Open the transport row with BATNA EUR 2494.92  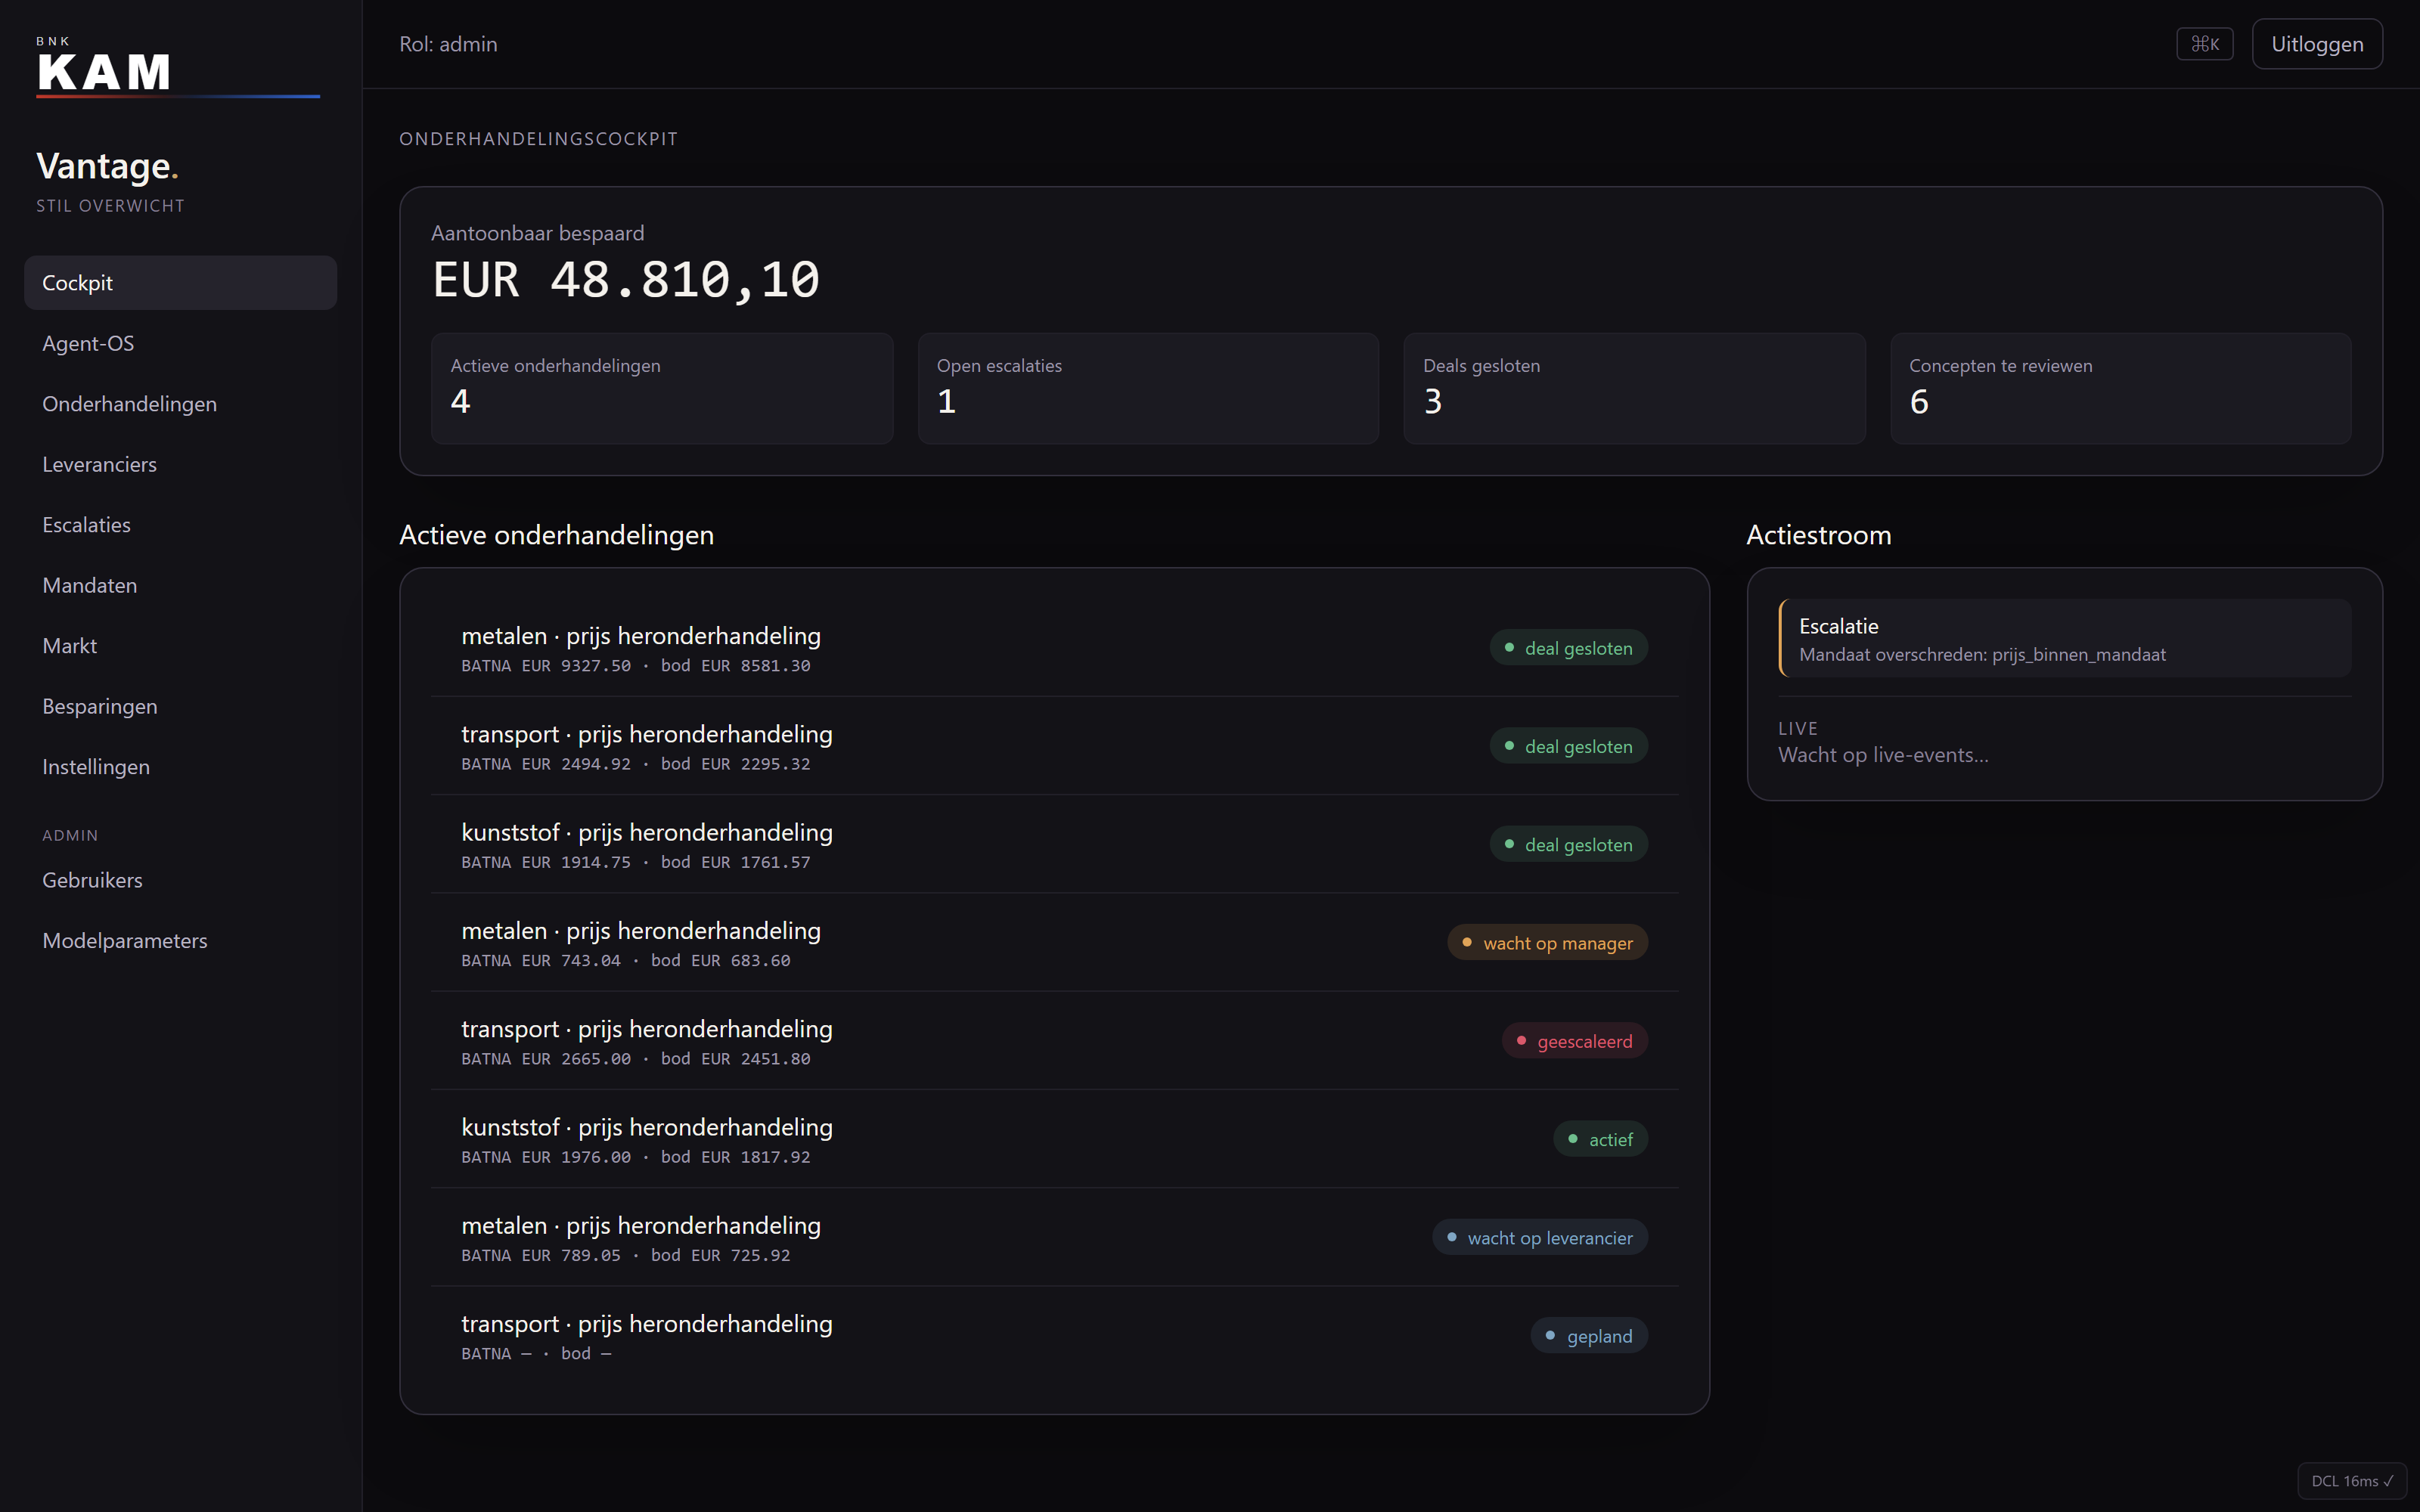1054,746
